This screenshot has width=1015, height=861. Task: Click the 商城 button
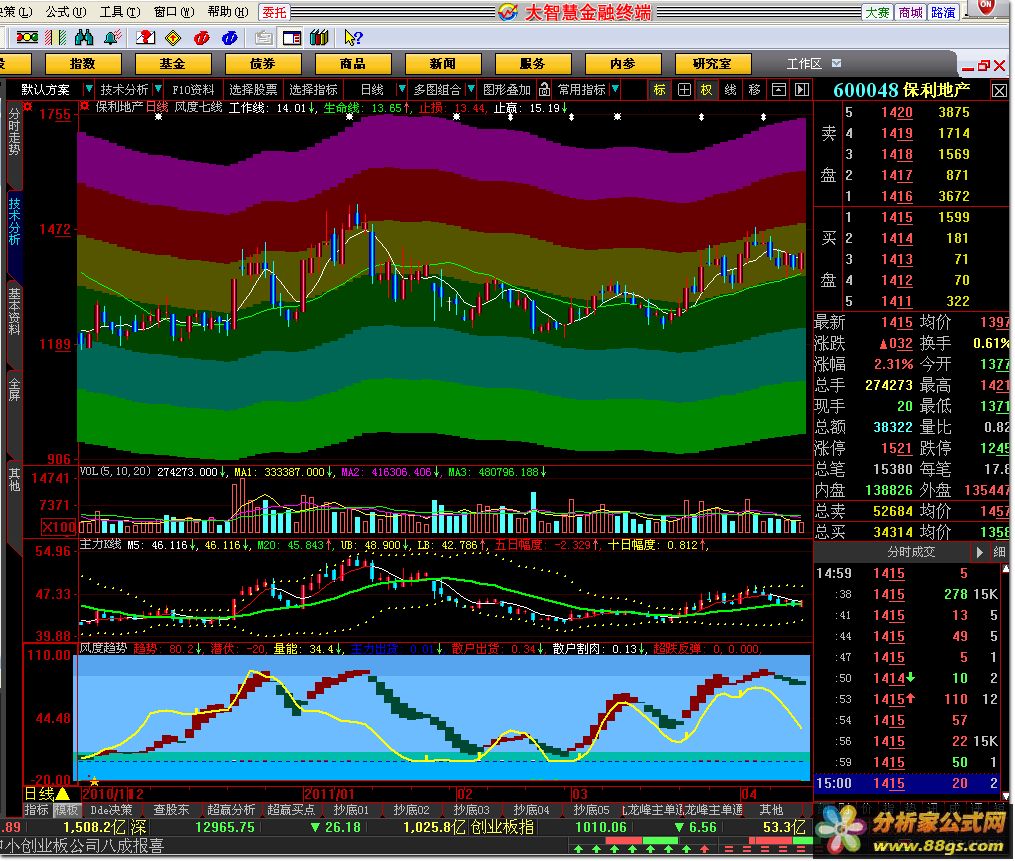(x=911, y=12)
